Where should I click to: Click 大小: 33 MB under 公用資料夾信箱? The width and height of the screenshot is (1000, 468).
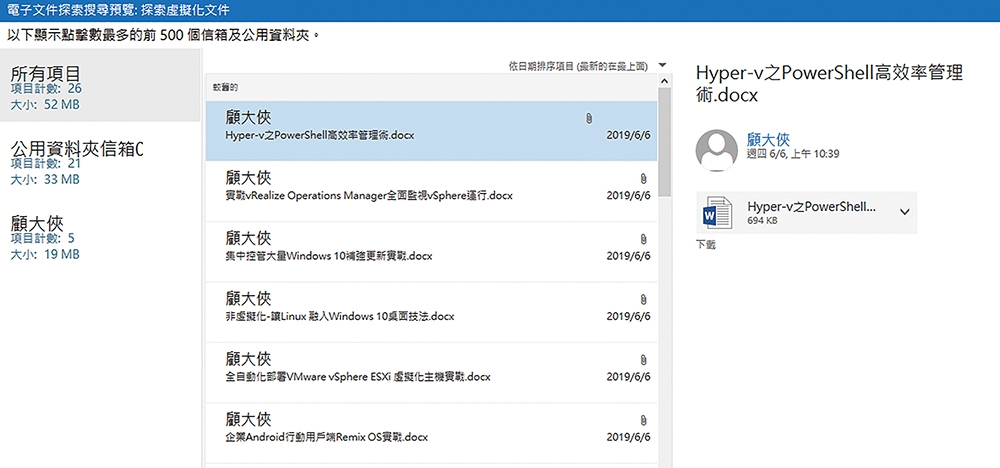[45, 180]
